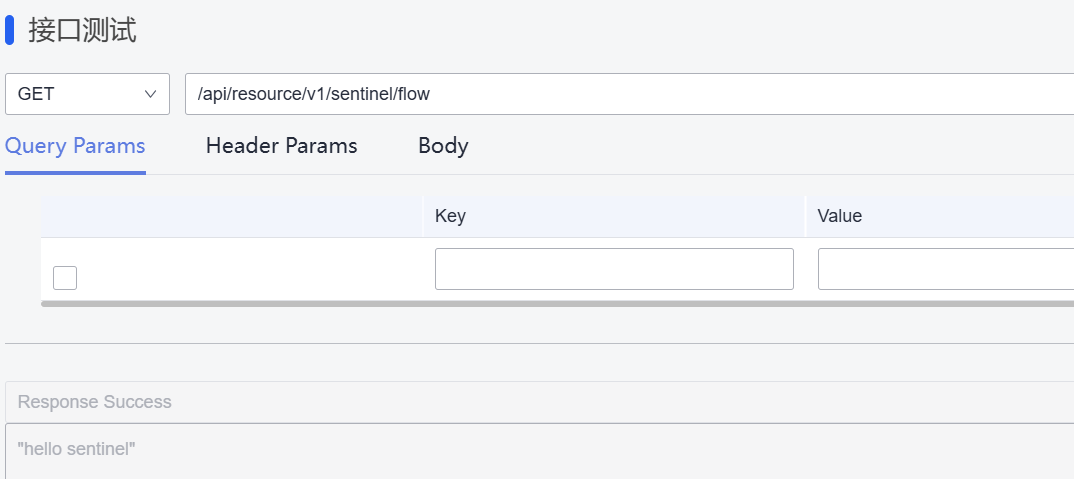Switch to the Query Params tab

tap(75, 146)
